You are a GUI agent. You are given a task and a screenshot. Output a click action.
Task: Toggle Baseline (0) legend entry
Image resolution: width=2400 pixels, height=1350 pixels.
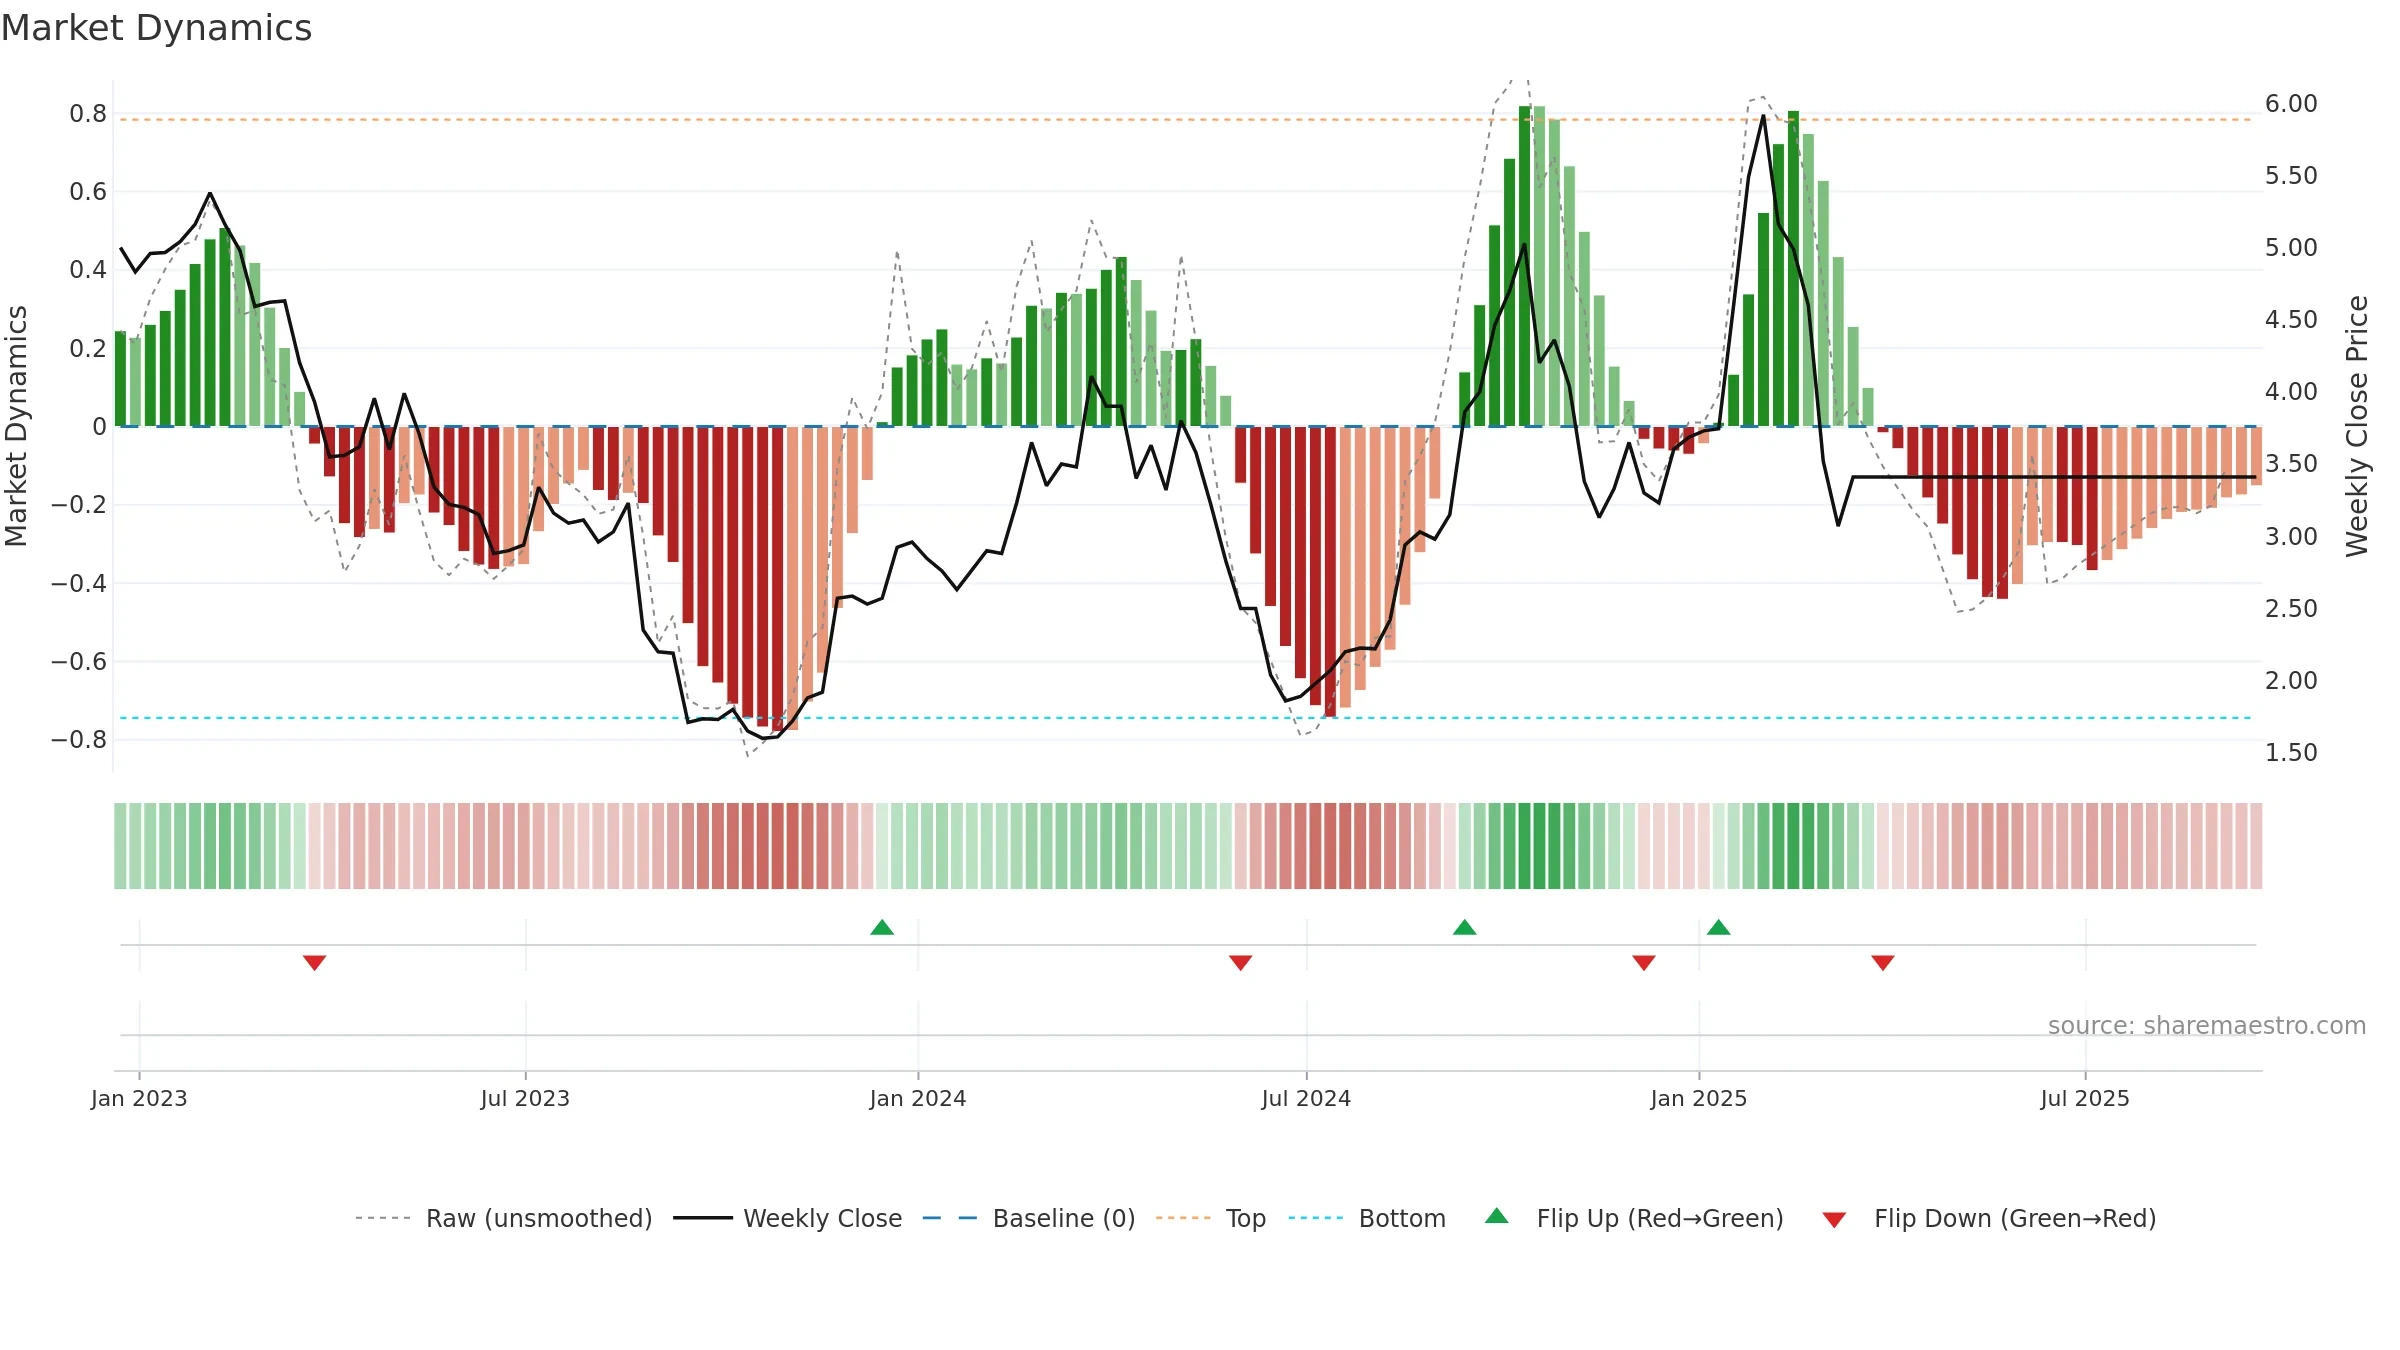[1029, 1218]
